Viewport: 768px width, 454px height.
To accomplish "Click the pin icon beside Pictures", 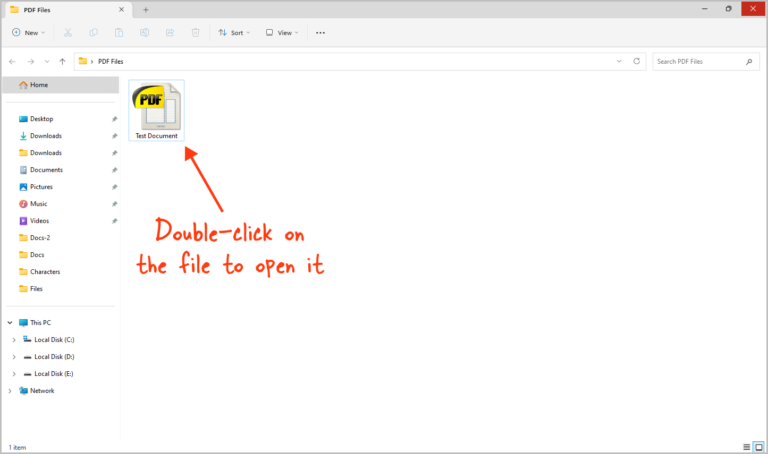I will pyautogui.click(x=114, y=187).
